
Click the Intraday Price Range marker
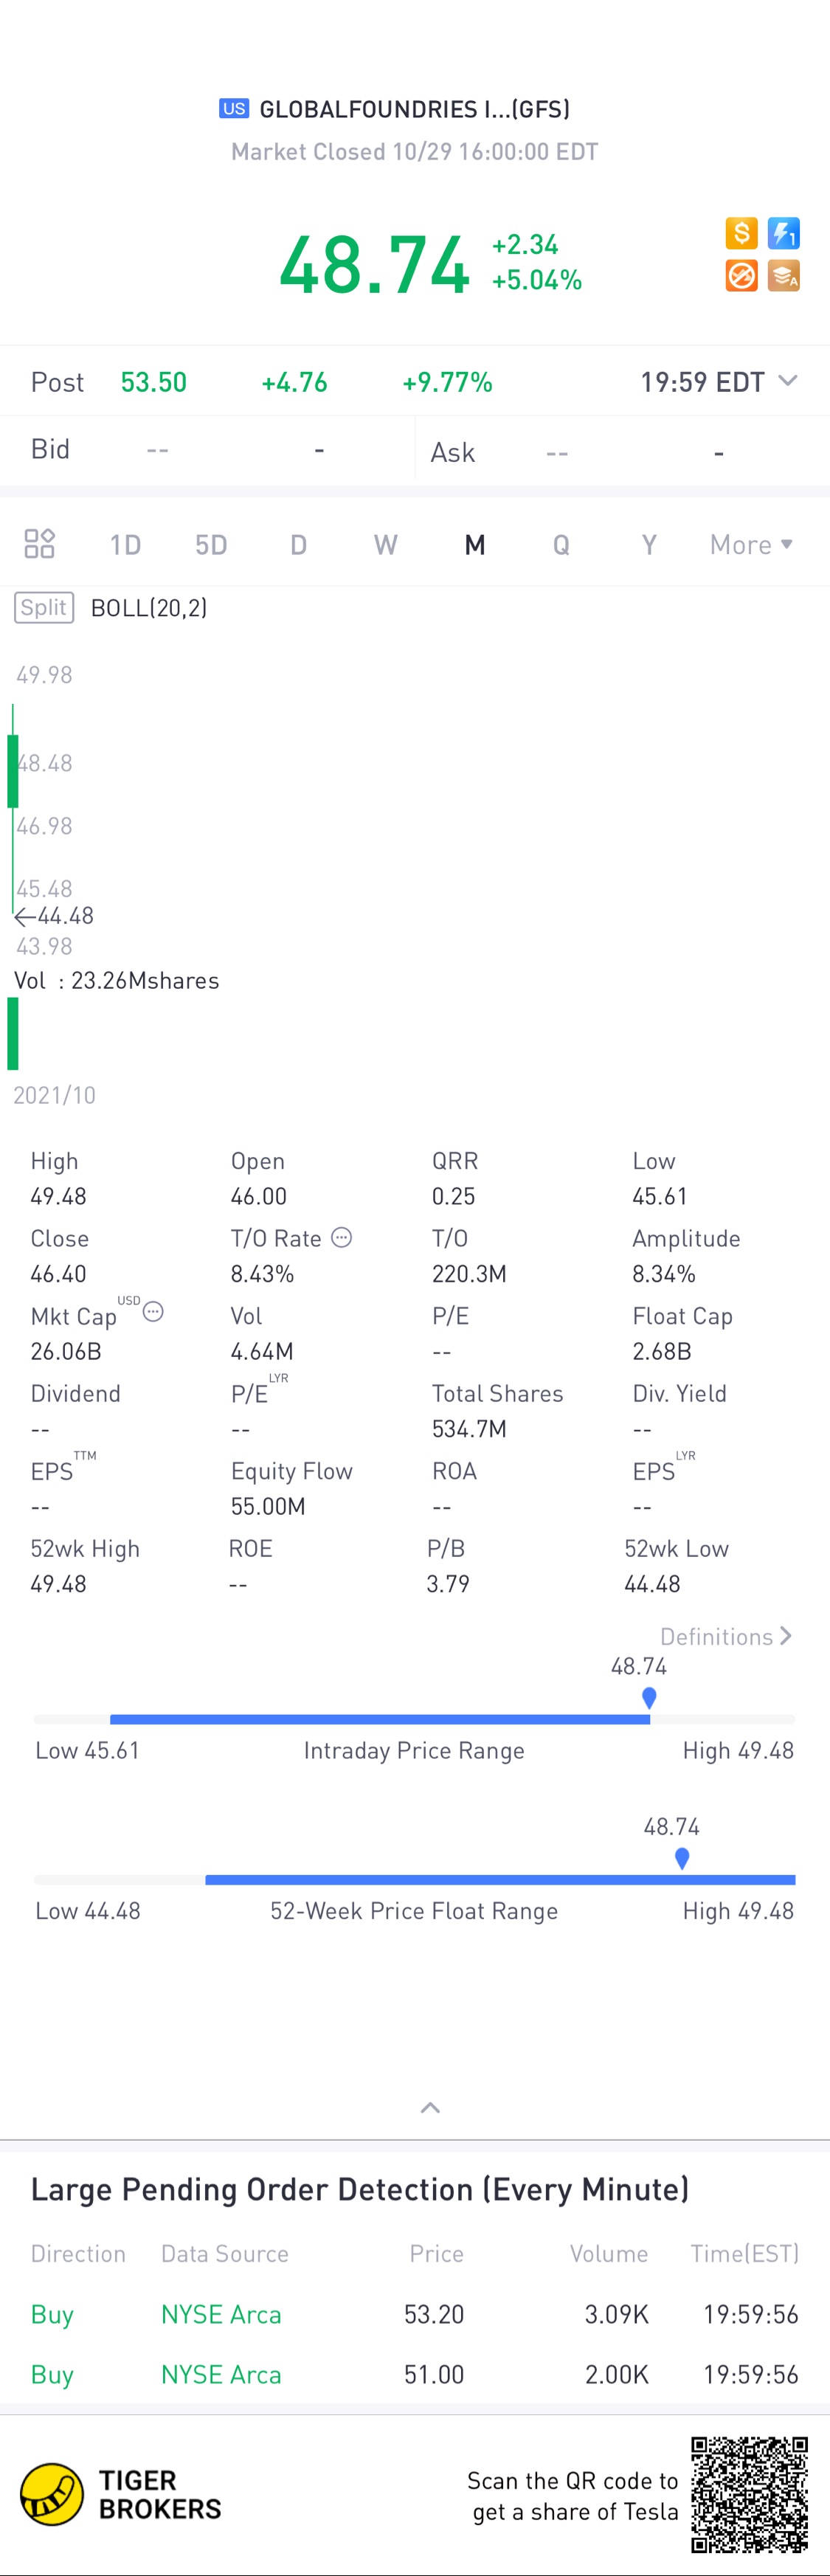click(649, 1698)
